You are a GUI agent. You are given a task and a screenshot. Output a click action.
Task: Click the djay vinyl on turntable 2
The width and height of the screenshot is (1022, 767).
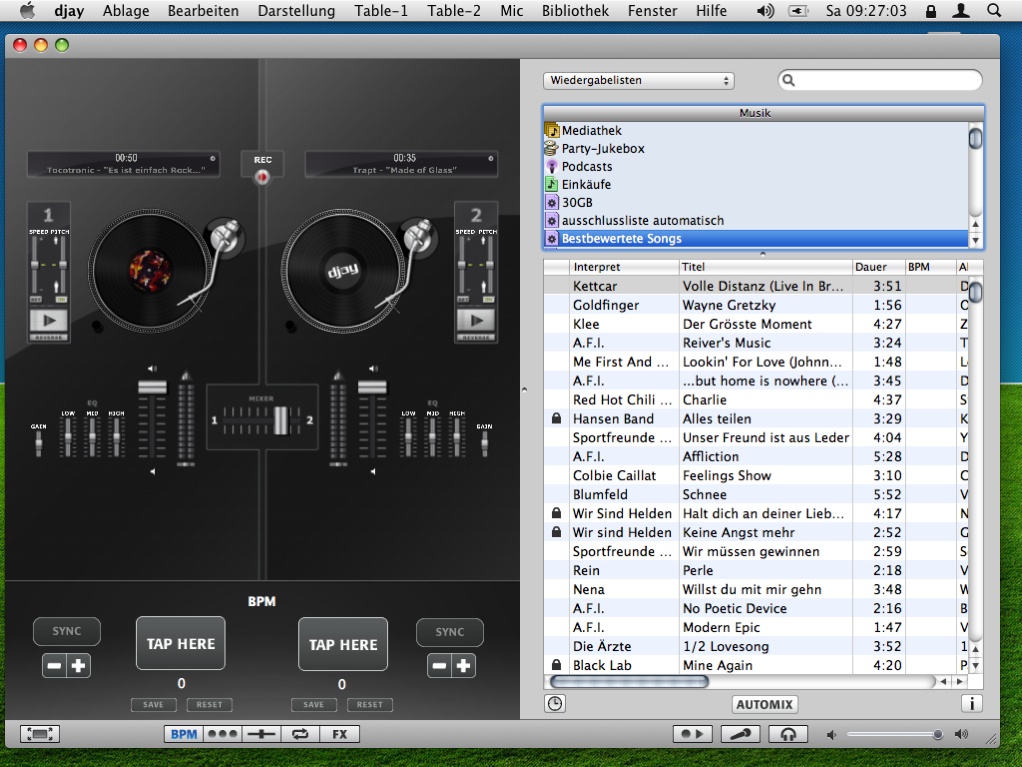343,270
